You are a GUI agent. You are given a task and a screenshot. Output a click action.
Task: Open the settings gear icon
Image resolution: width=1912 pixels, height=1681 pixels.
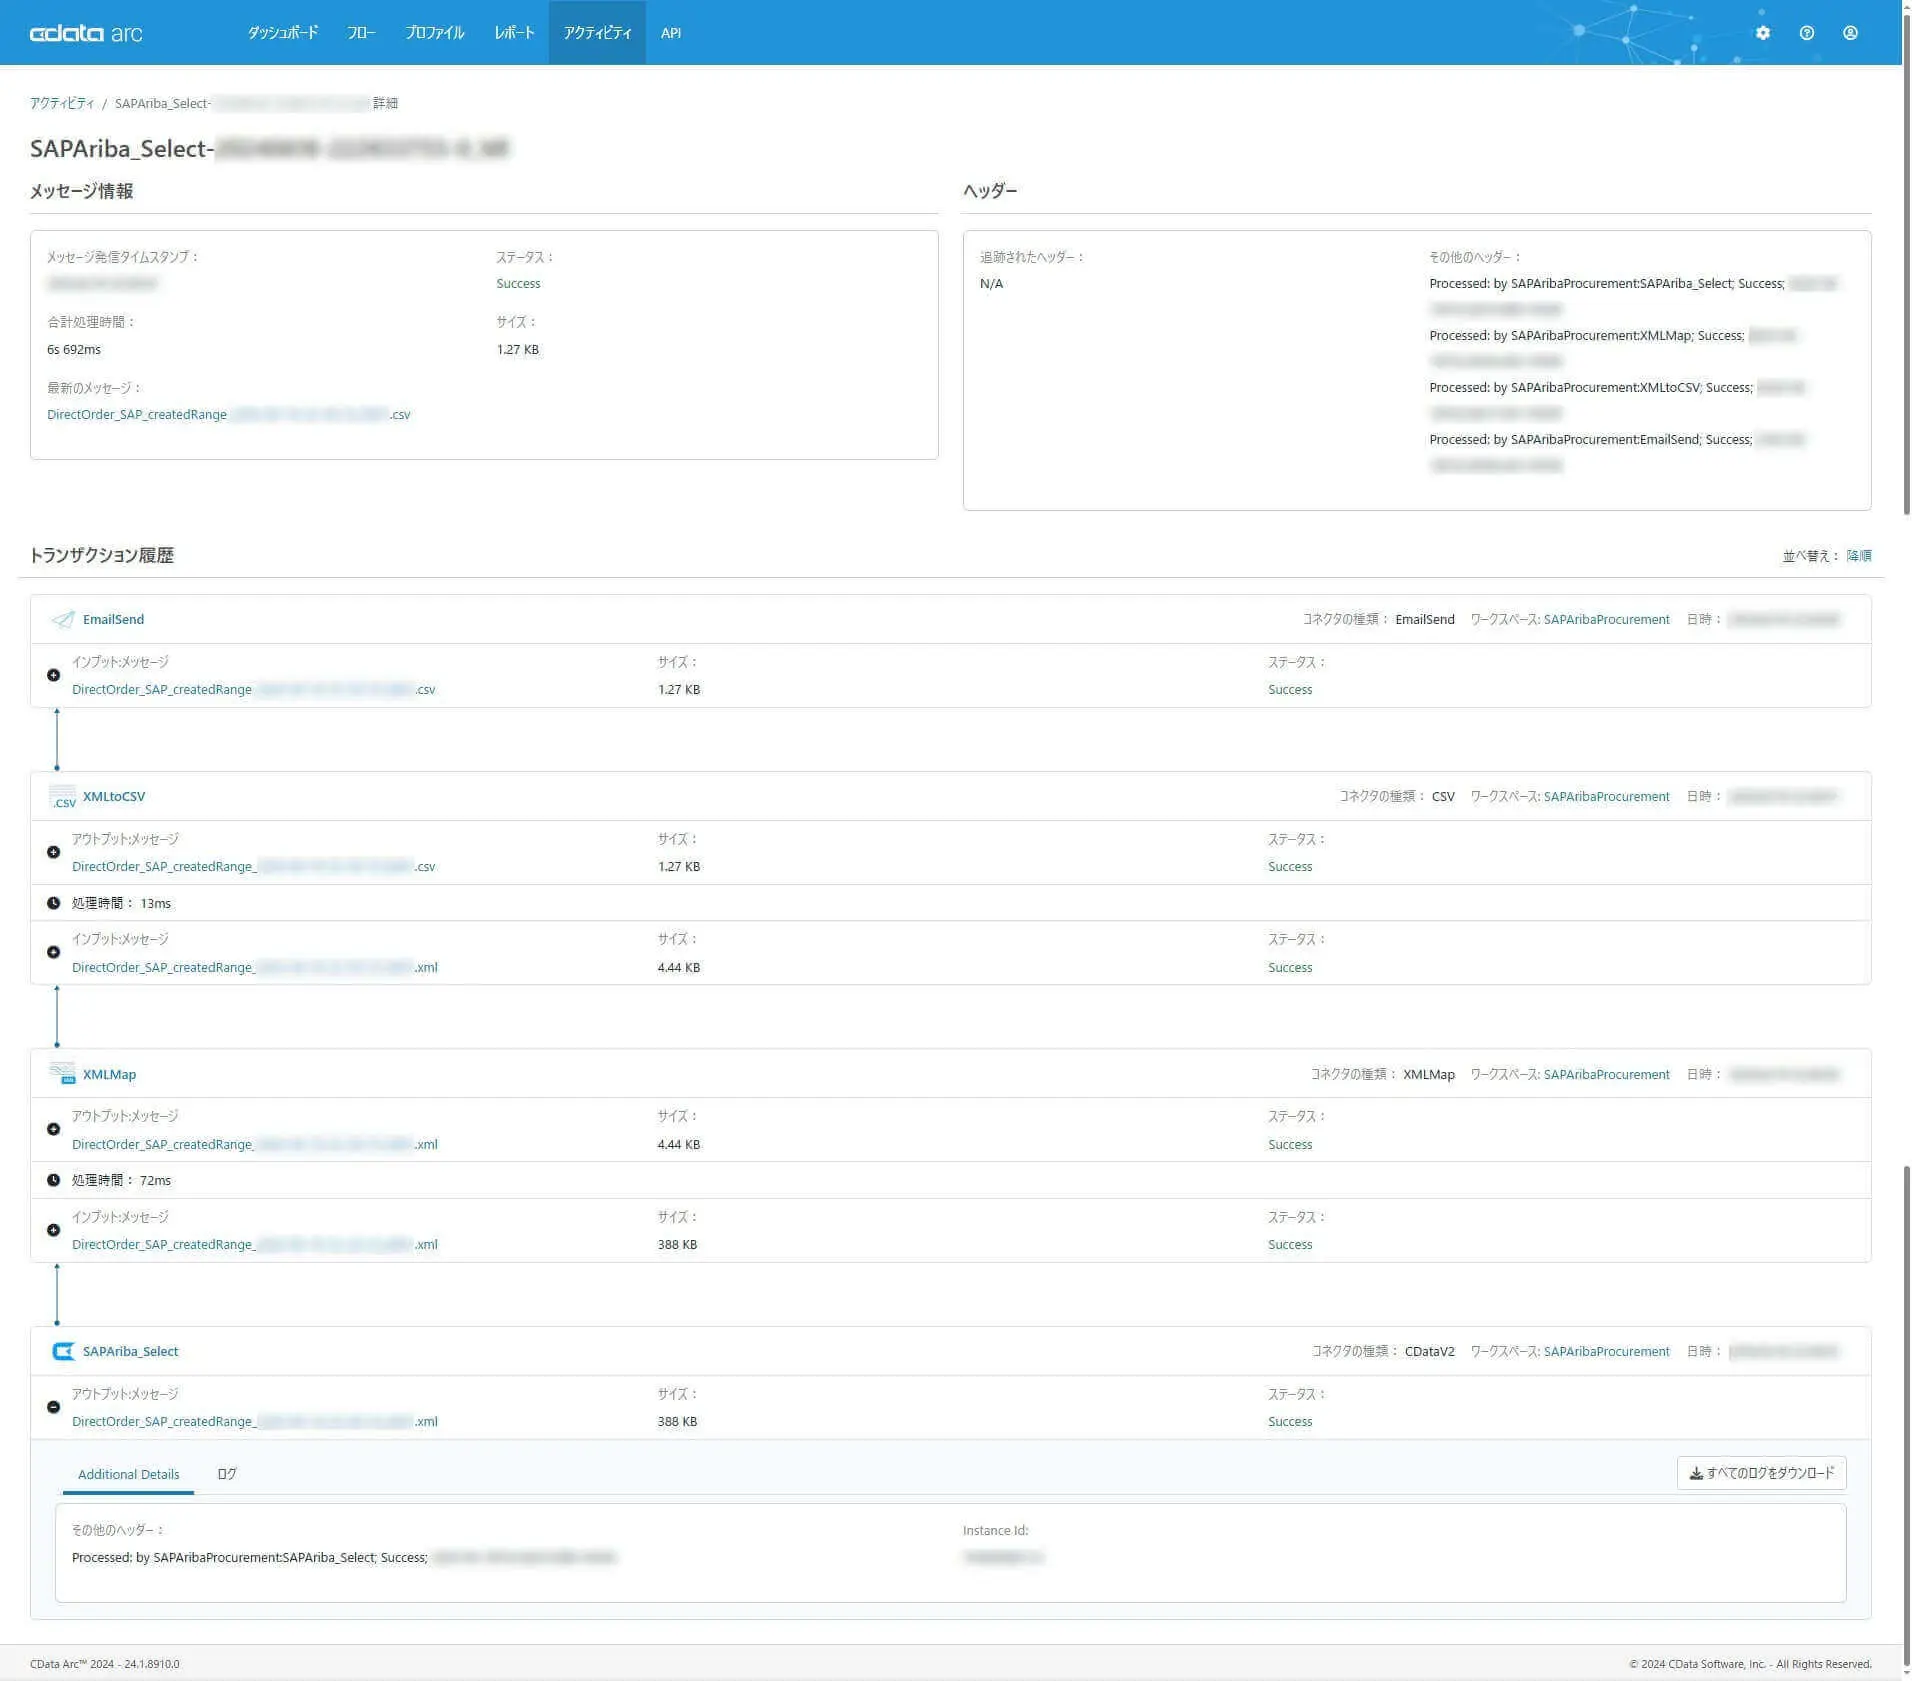point(1762,33)
